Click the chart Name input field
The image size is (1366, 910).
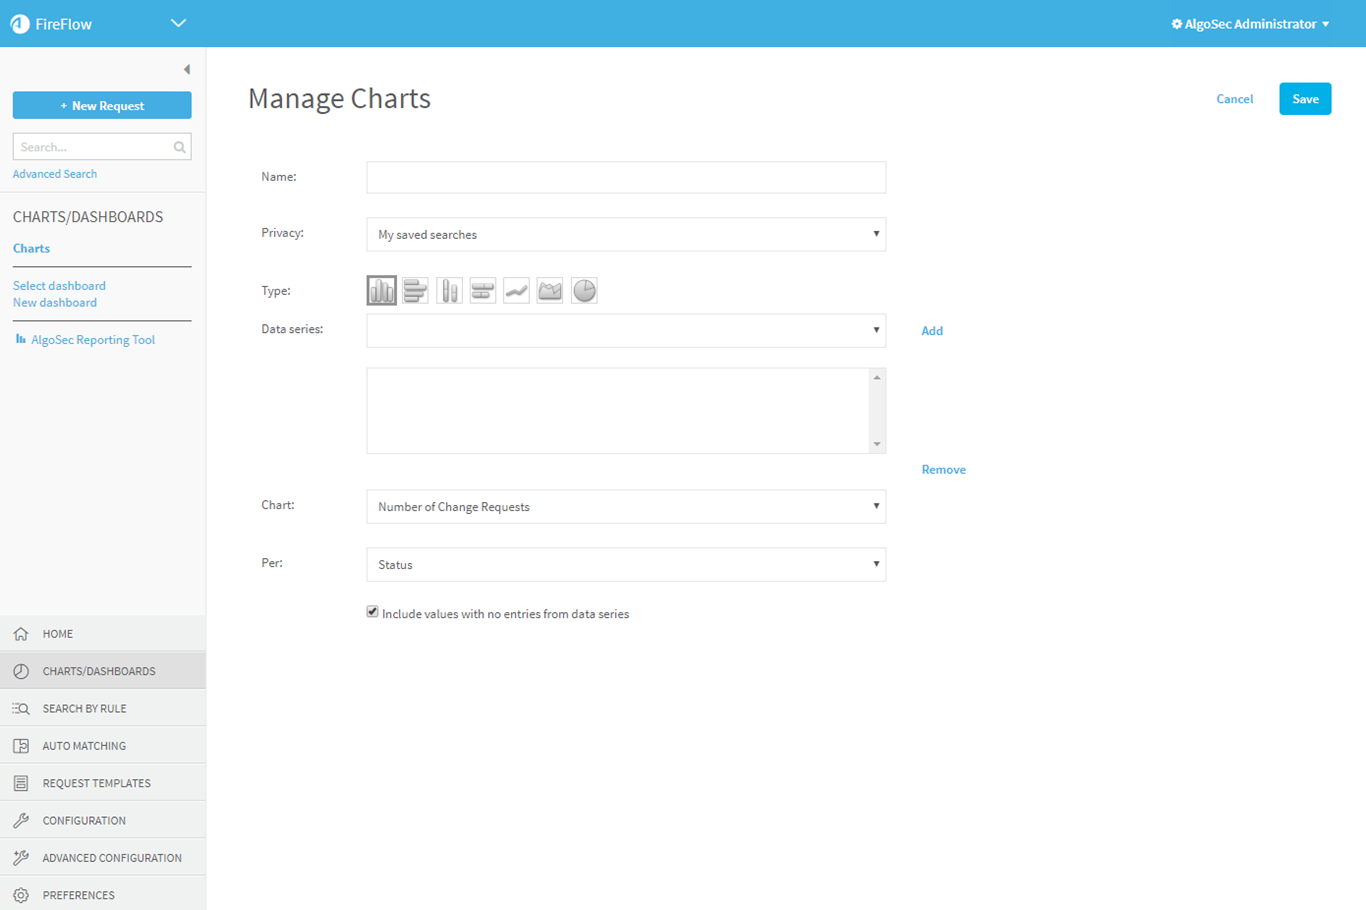626,178
